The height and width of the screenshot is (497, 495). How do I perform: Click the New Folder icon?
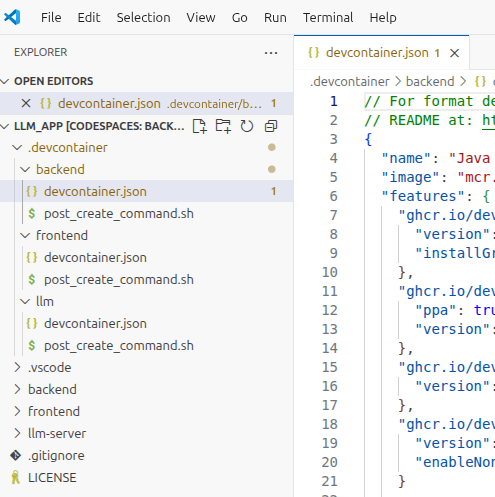[223, 126]
